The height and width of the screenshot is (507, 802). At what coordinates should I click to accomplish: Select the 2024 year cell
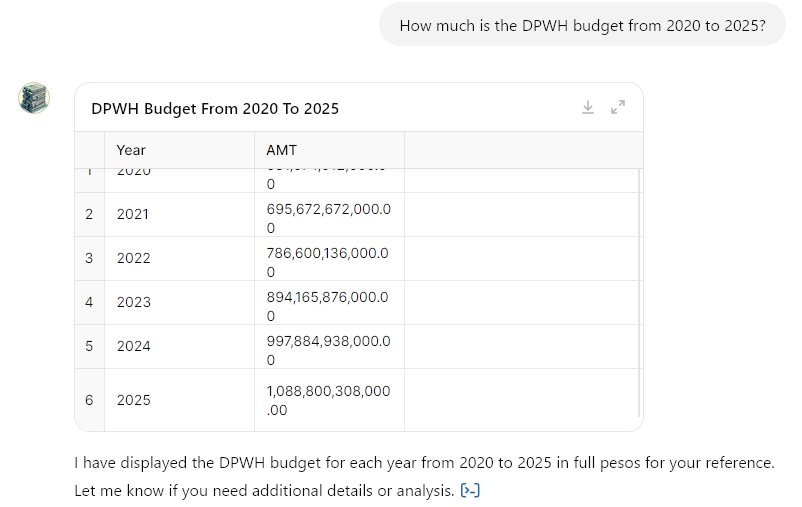point(180,346)
